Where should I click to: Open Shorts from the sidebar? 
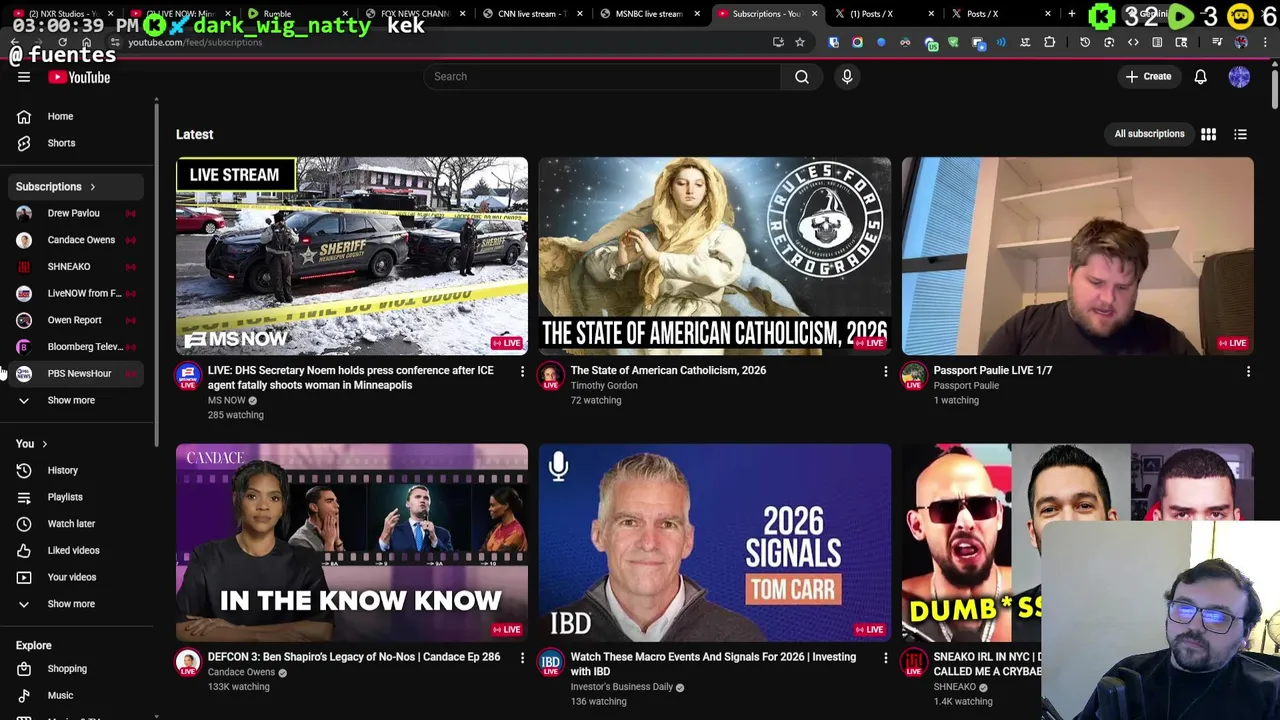click(78, 143)
